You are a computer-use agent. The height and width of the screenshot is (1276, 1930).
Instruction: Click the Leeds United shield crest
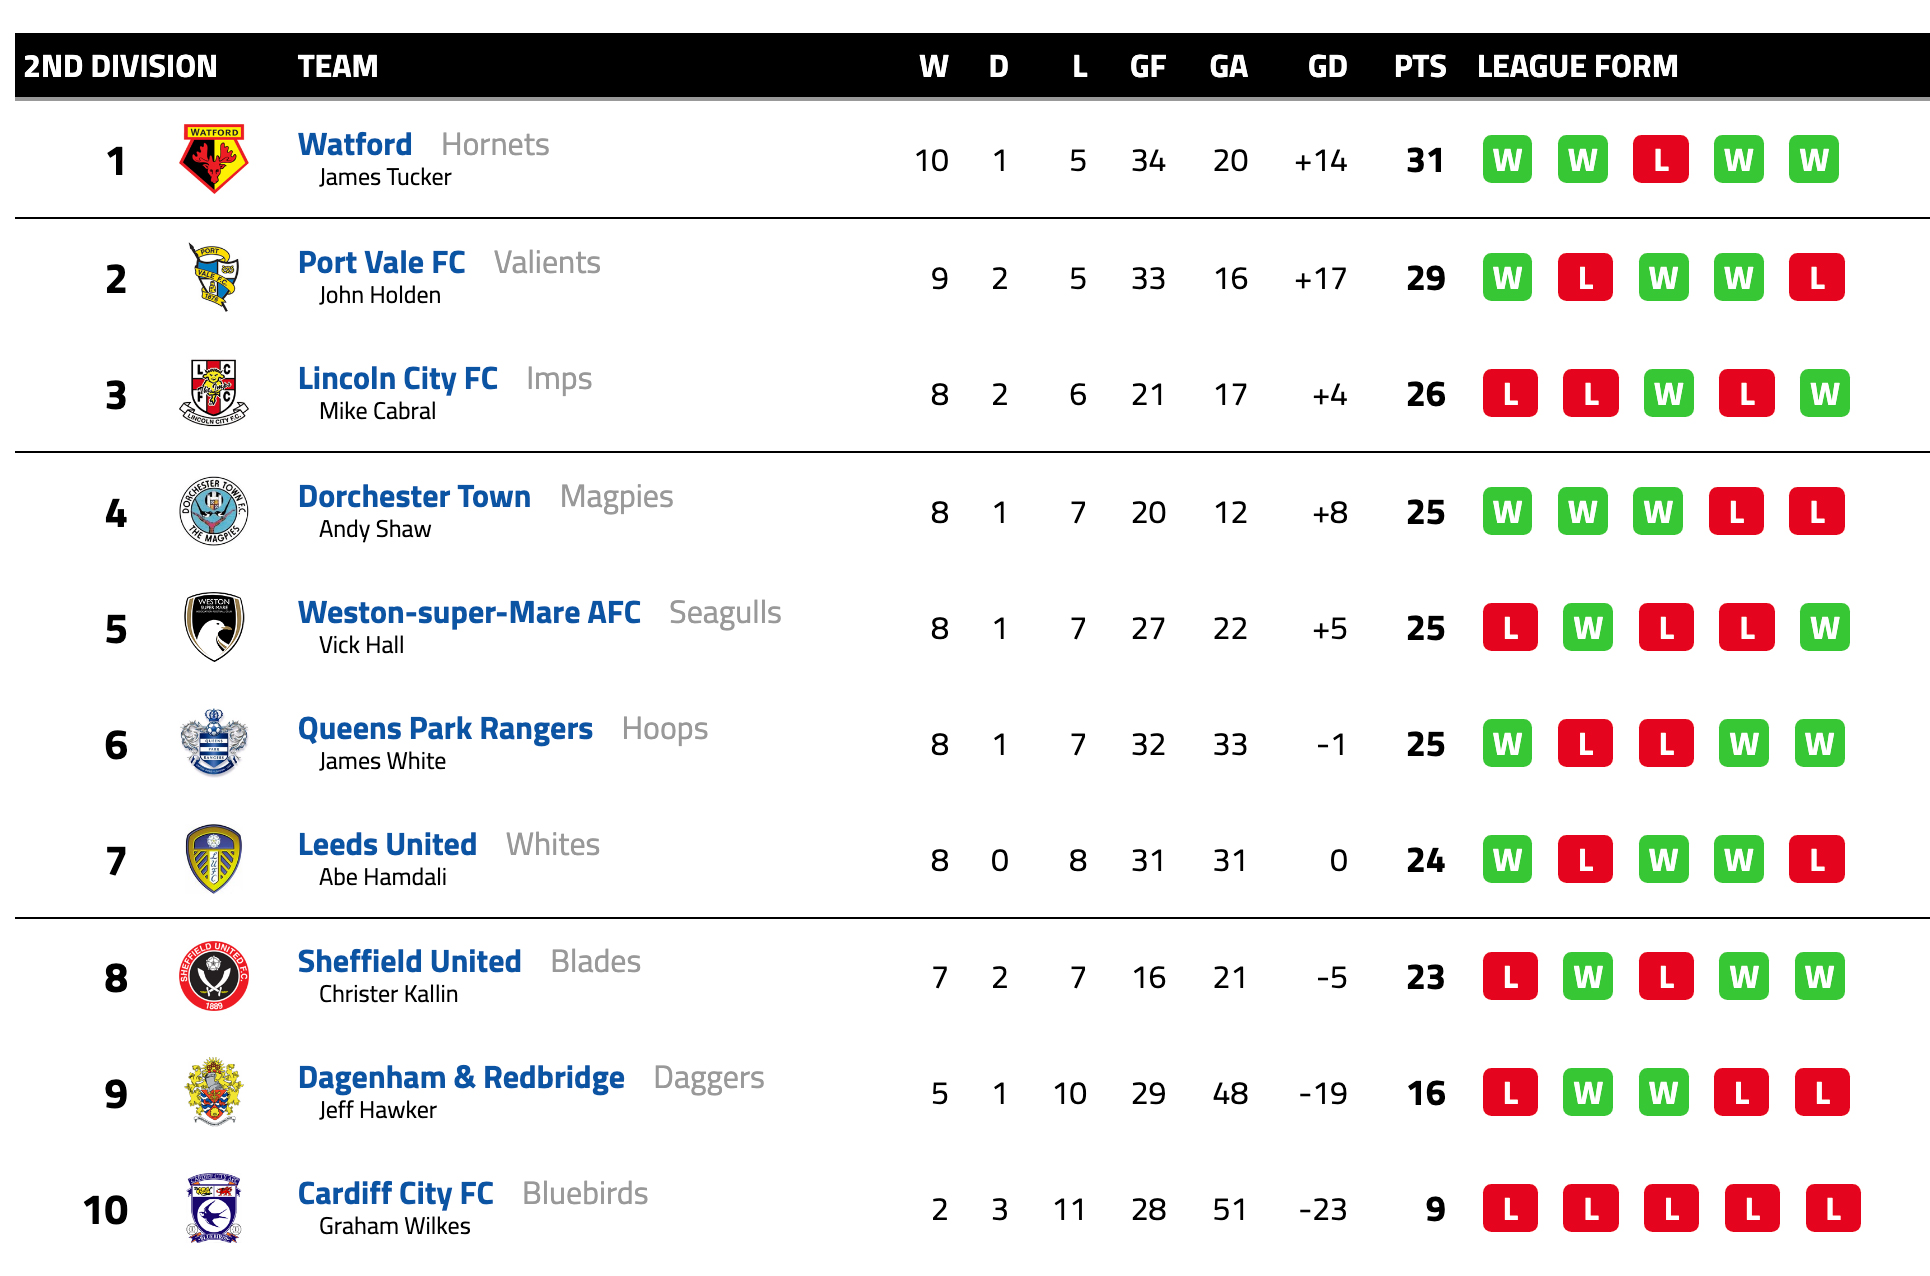coord(214,859)
